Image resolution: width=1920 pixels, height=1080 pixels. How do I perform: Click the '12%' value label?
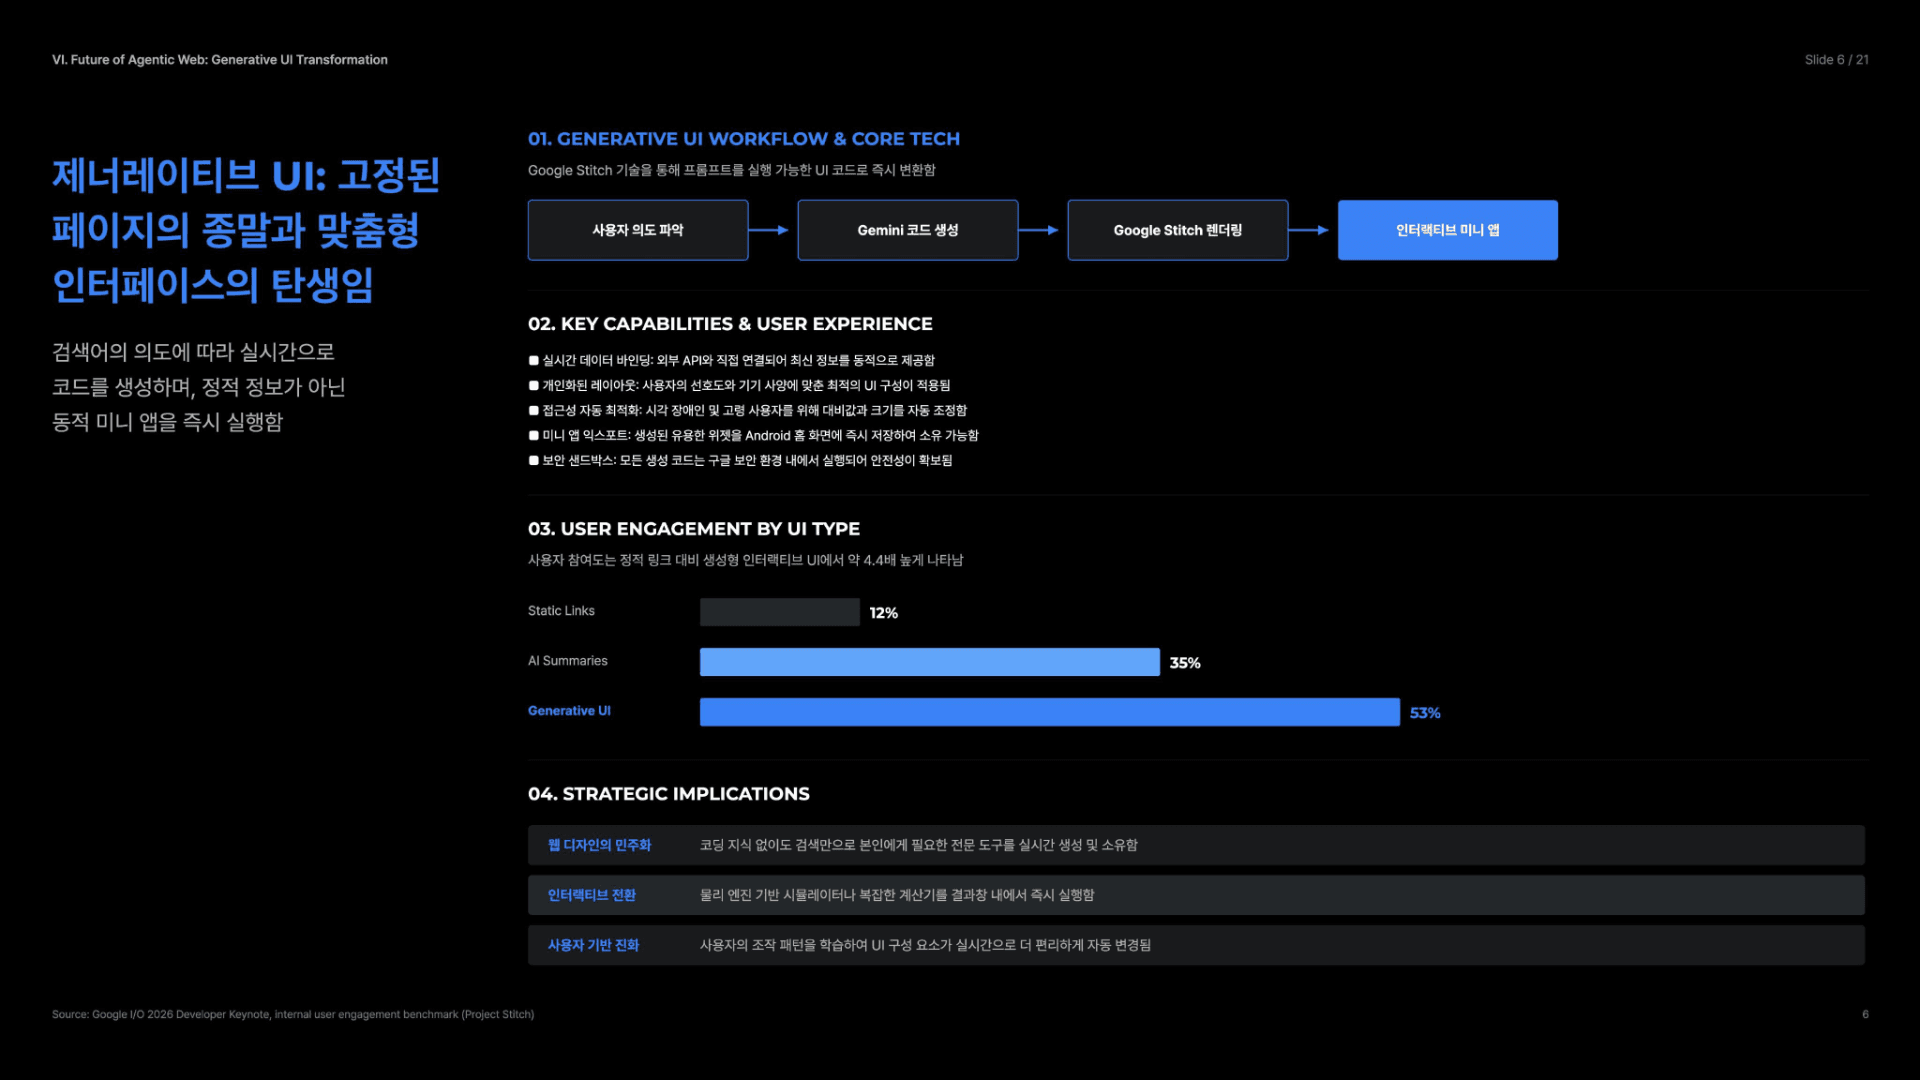884,613
